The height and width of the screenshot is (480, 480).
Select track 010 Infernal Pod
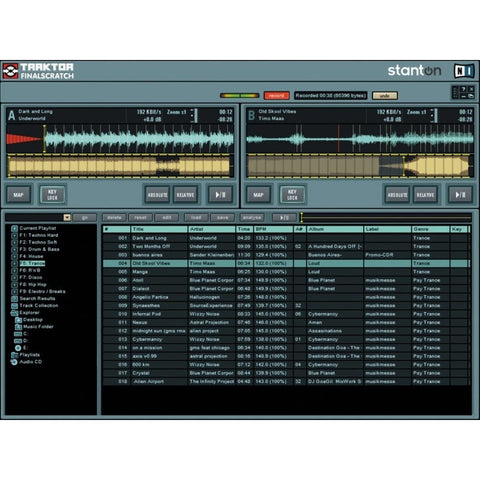coord(286,314)
